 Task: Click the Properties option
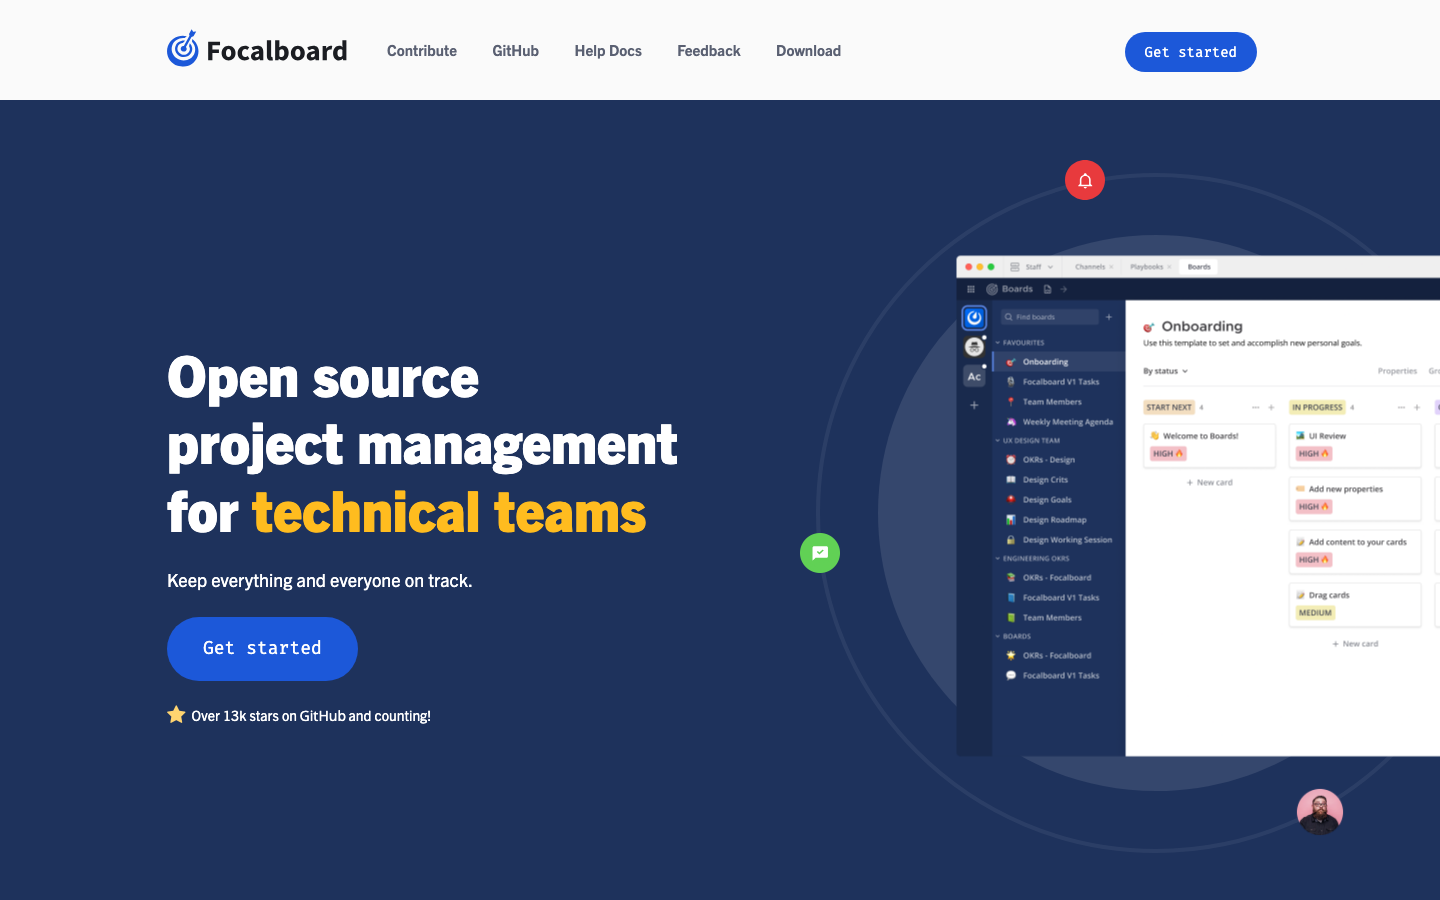click(1397, 371)
